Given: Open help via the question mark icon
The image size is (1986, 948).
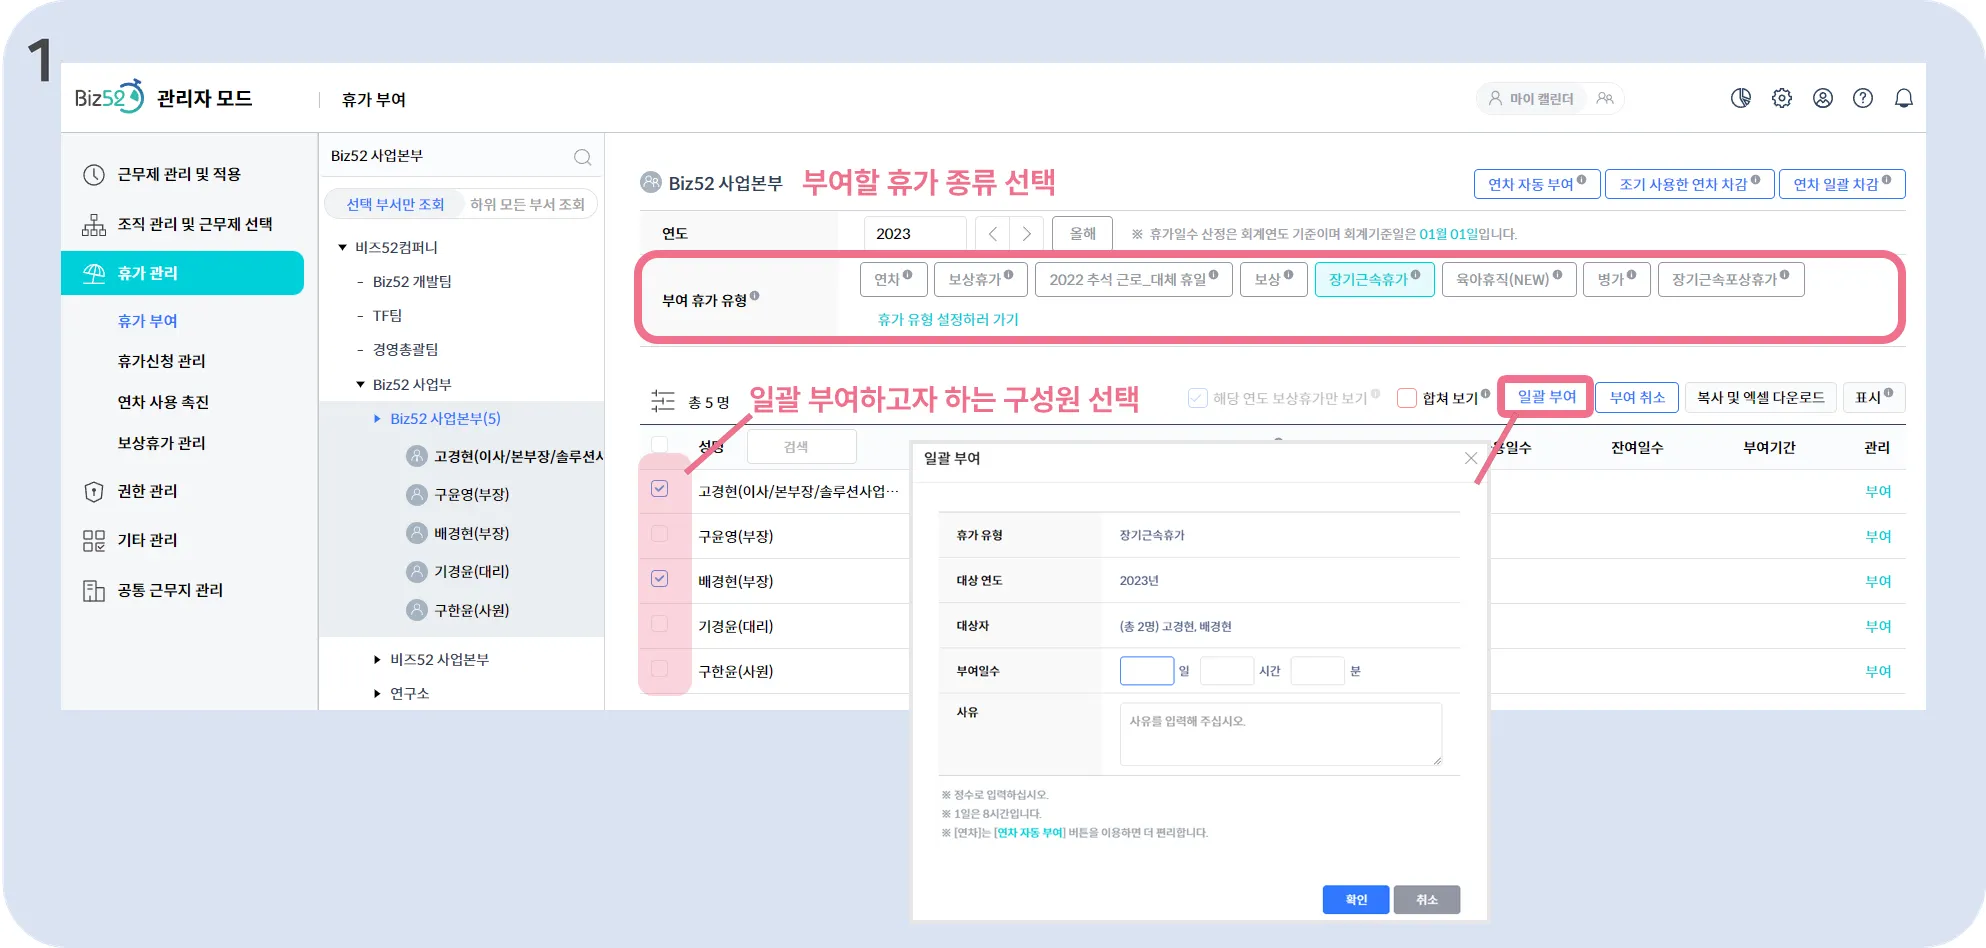Looking at the screenshot, I should click(x=1863, y=98).
